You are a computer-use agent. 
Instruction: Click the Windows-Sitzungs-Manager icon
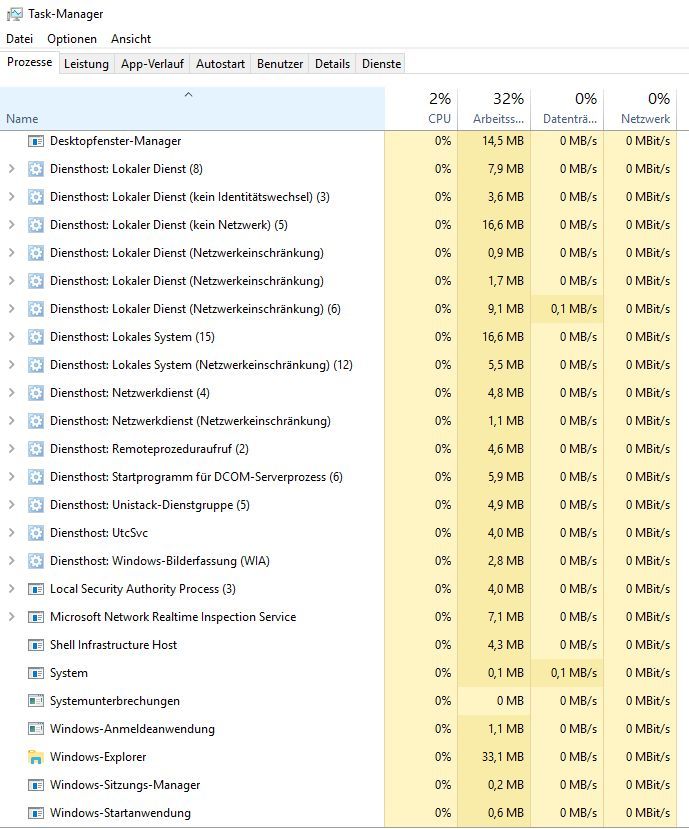point(35,786)
